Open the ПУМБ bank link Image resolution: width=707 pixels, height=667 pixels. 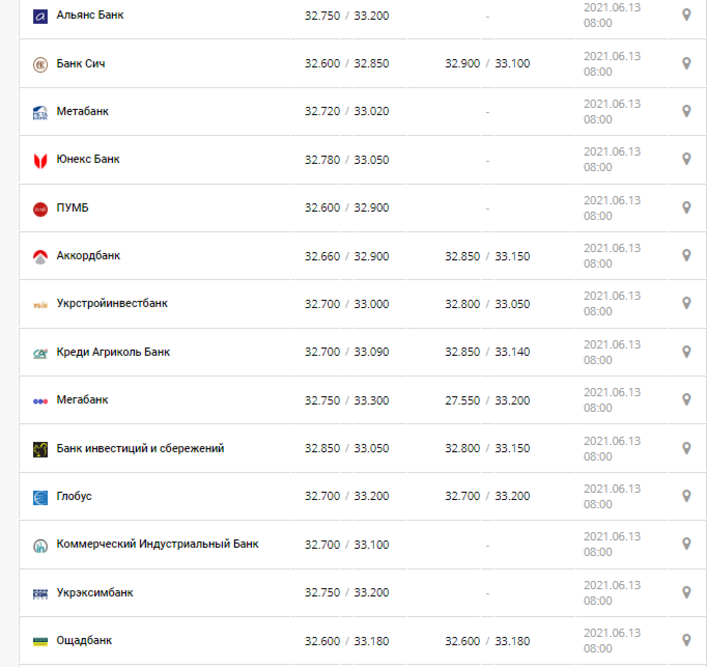72,207
